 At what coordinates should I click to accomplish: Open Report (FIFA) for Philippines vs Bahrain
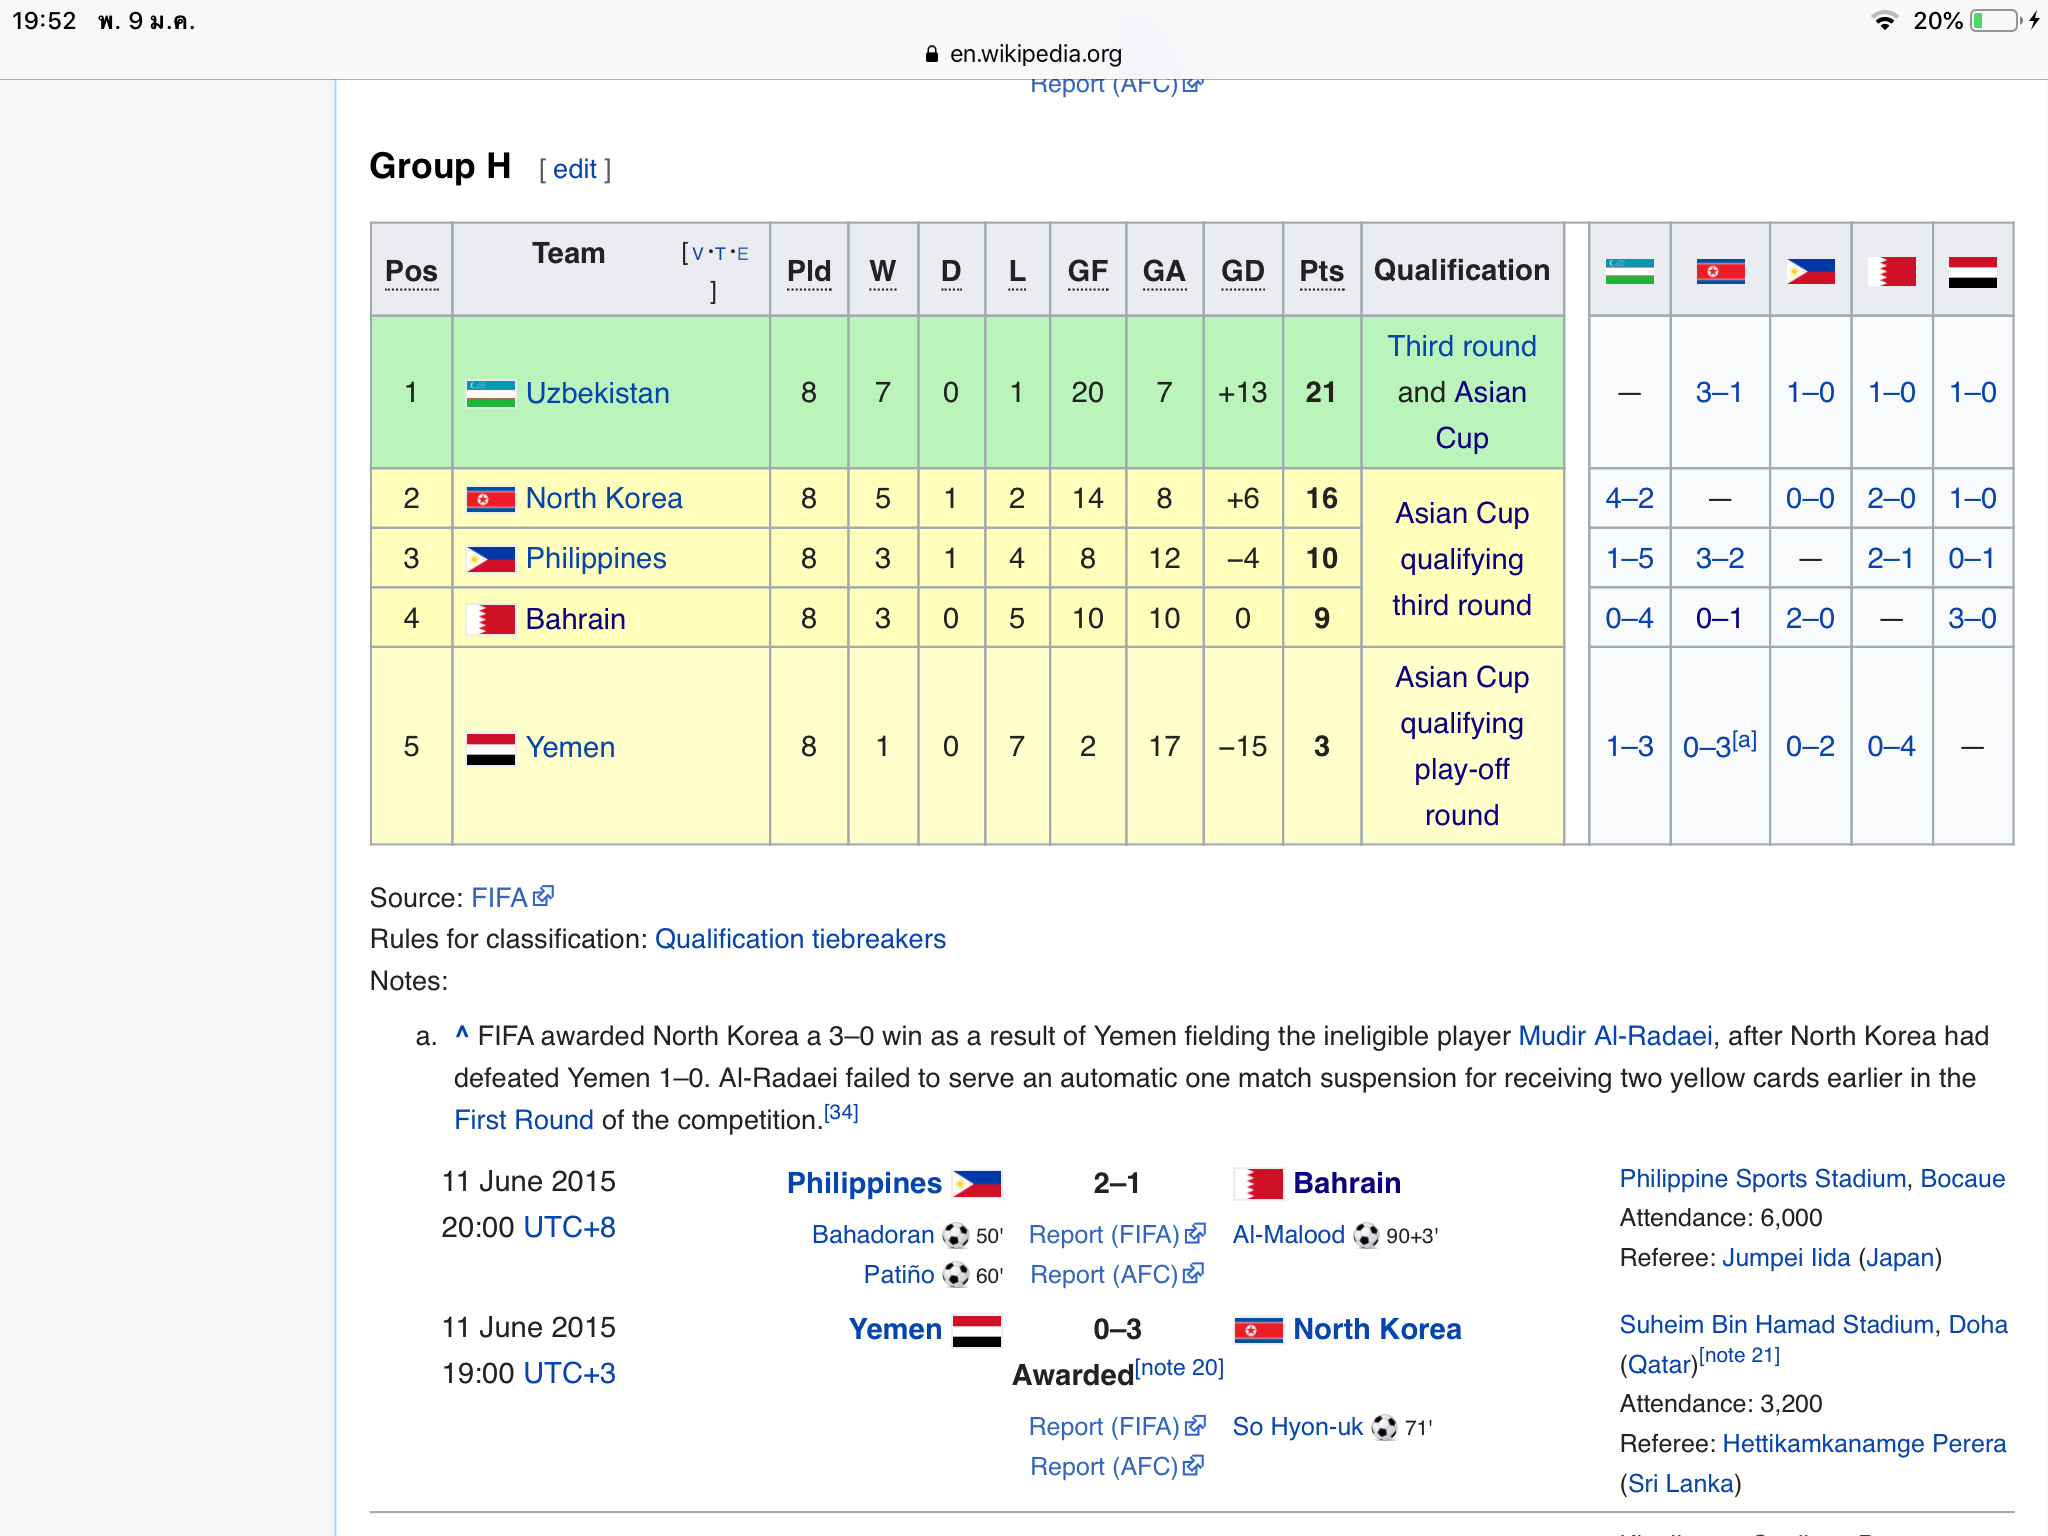click(1104, 1235)
